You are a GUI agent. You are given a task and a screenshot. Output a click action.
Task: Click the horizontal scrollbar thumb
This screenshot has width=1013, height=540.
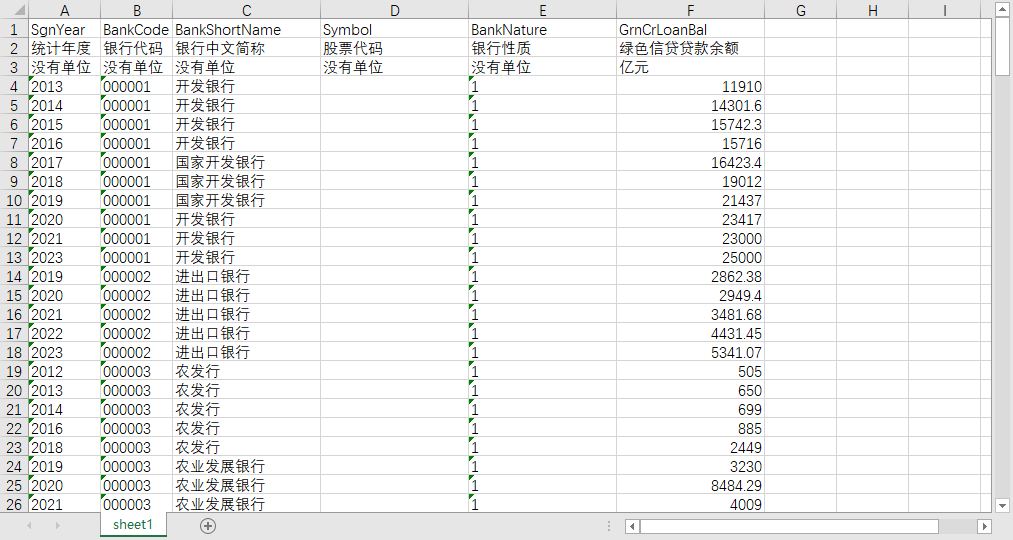click(789, 526)
